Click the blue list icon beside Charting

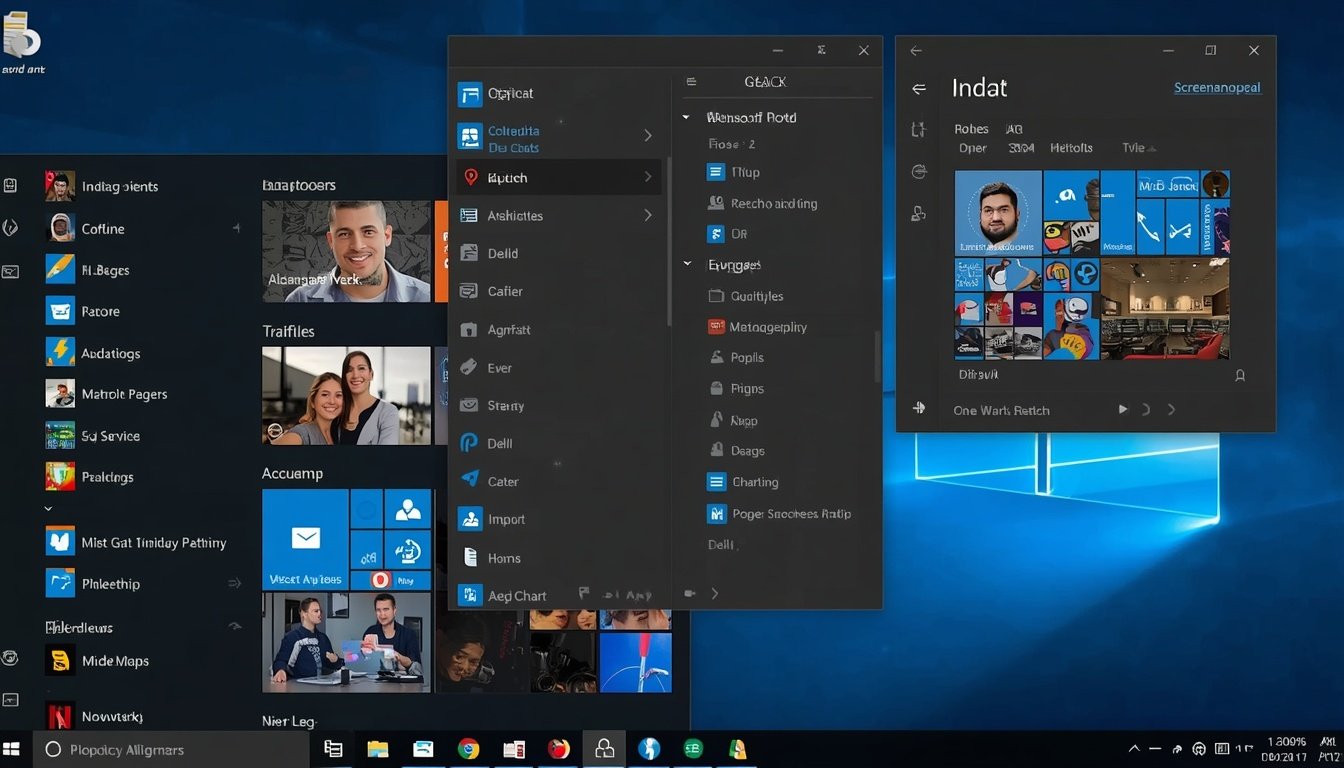(x=716, y=481)
